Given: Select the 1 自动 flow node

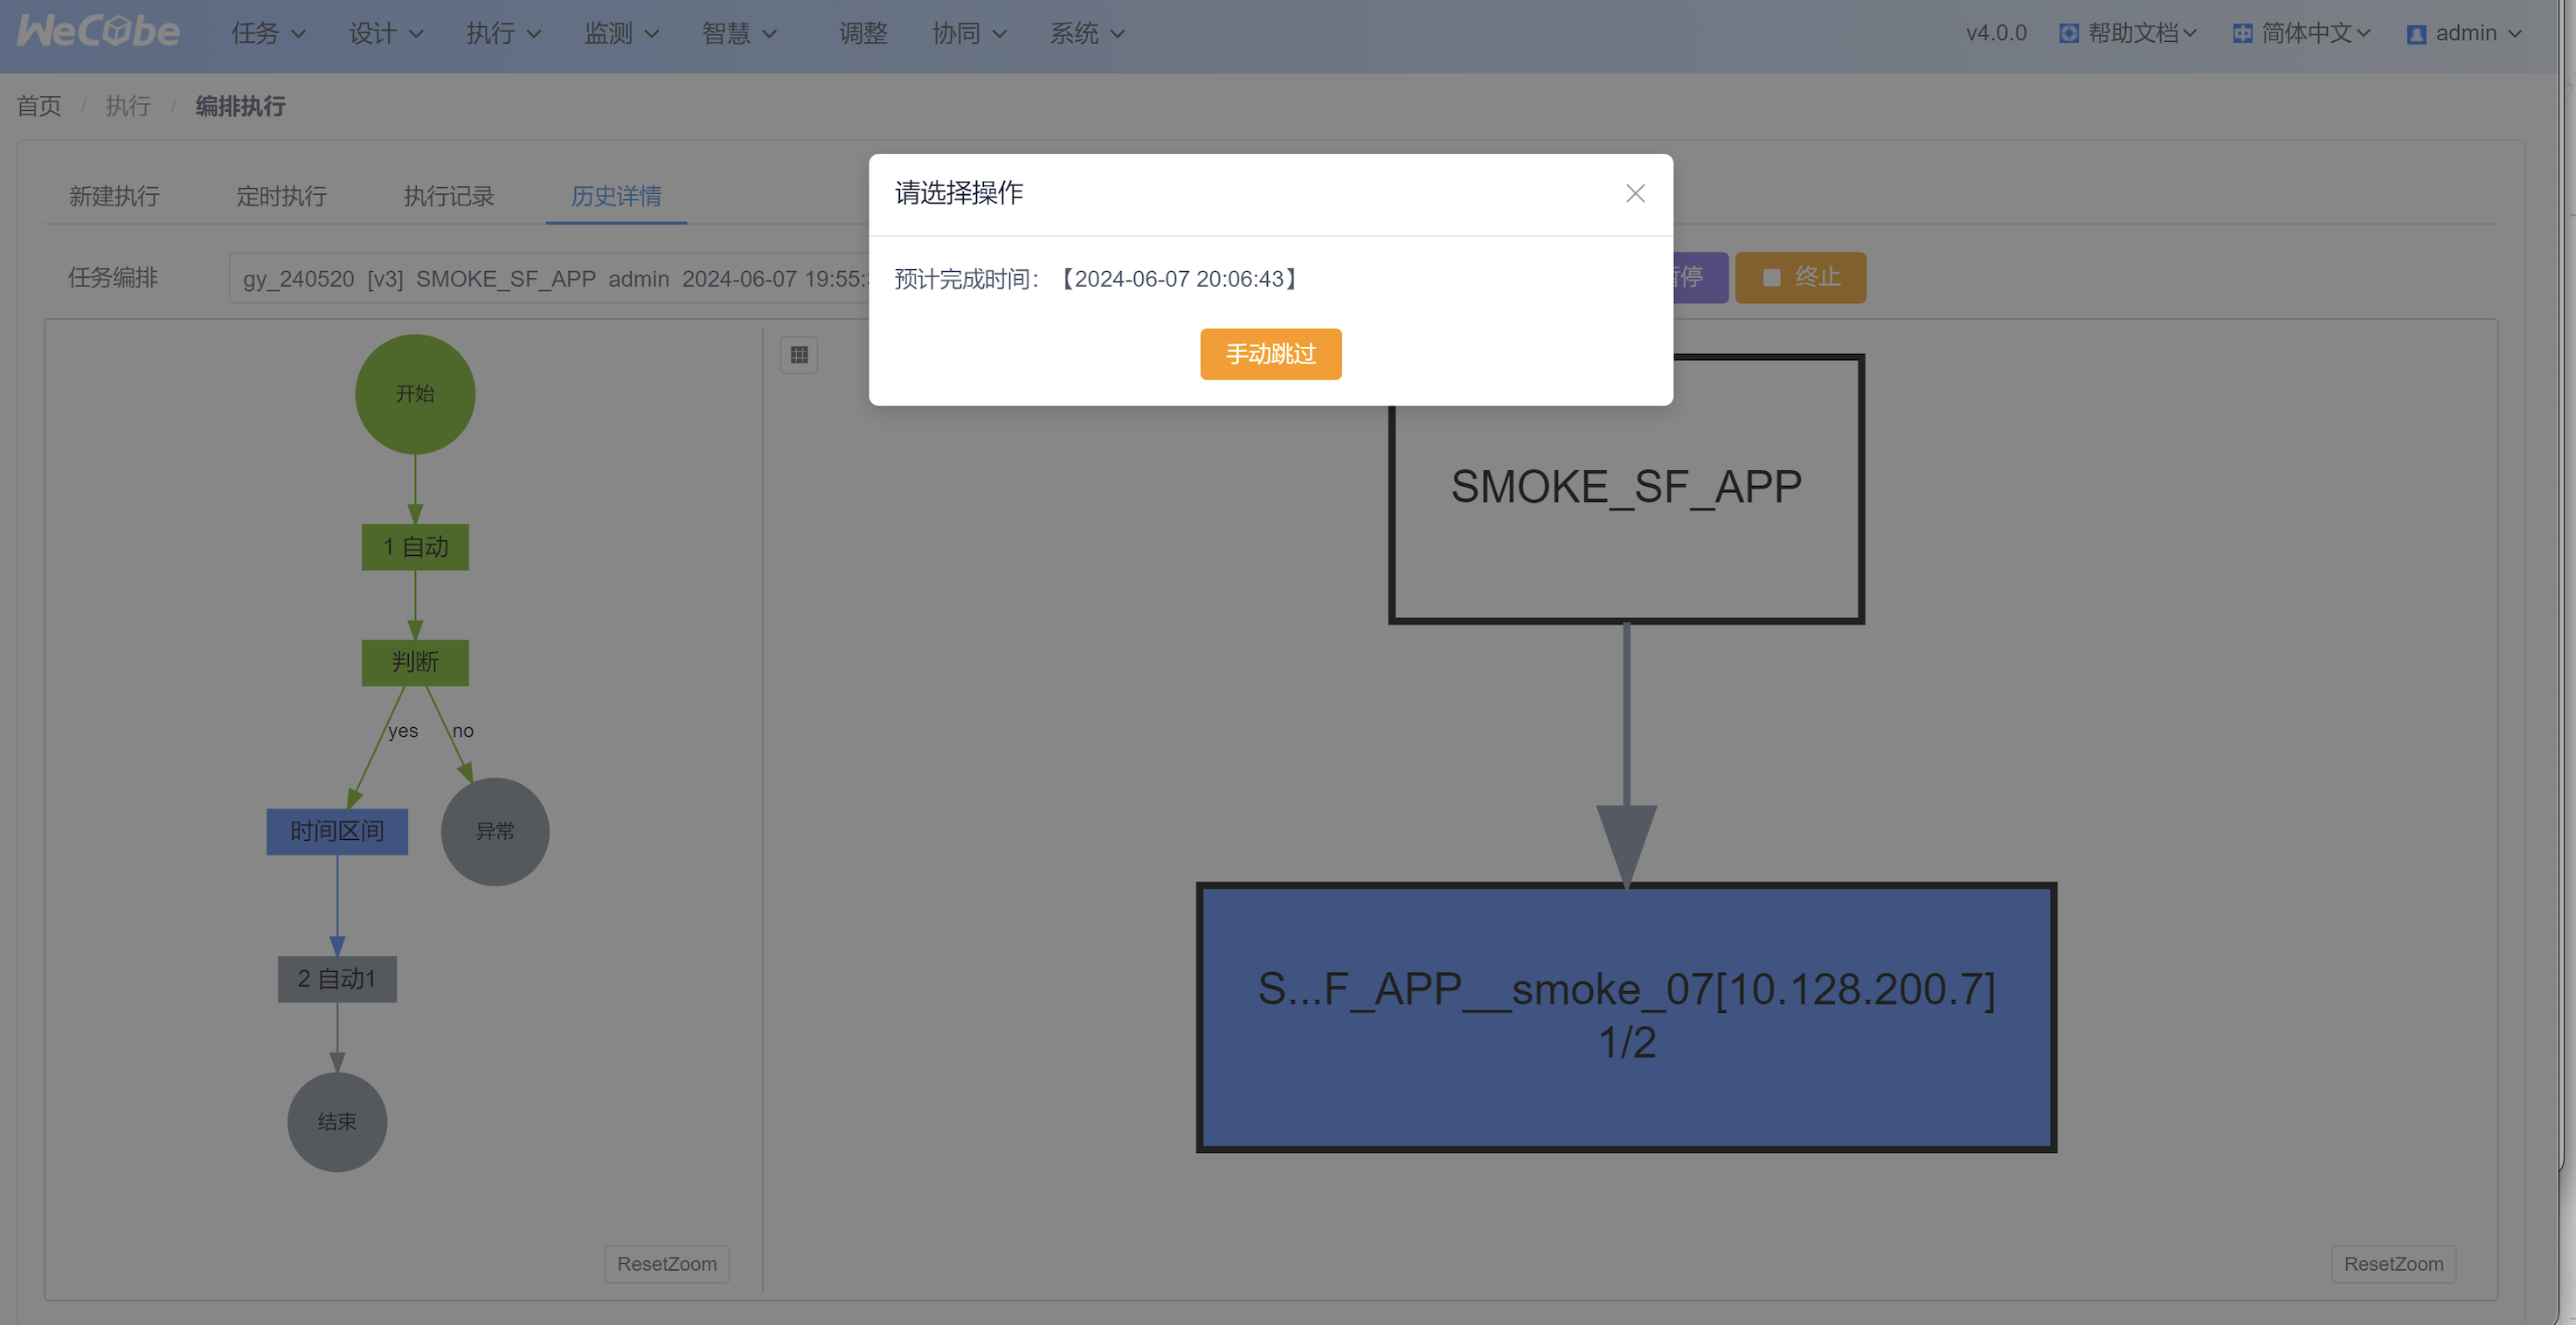Looking at the screenshot, I should pos(415,547).
